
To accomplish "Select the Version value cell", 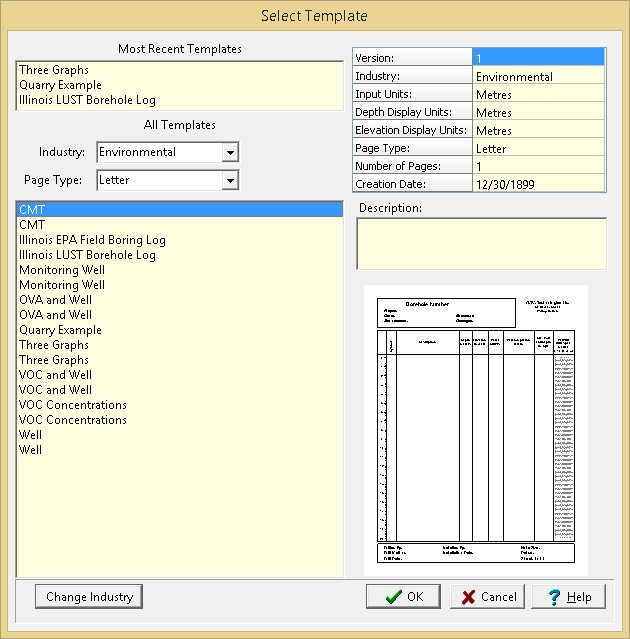I will pos(538,58).
